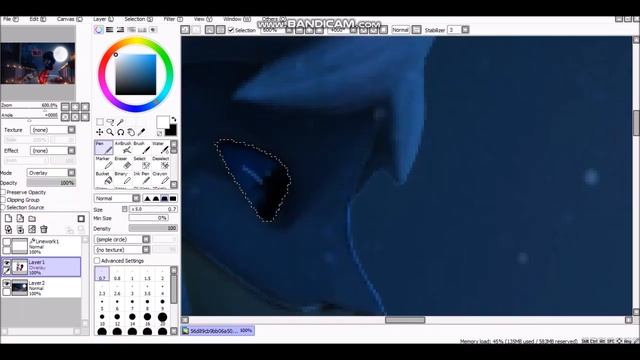Click the brush Density slider

[153, 228]
